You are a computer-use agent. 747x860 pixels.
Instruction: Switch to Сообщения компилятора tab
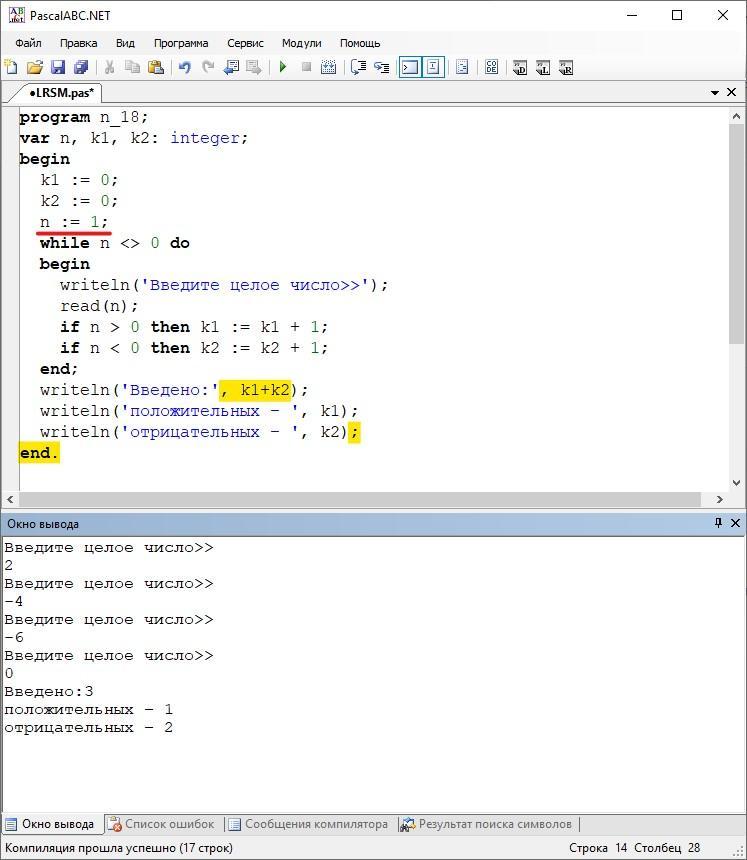click(x=308, y=824)
